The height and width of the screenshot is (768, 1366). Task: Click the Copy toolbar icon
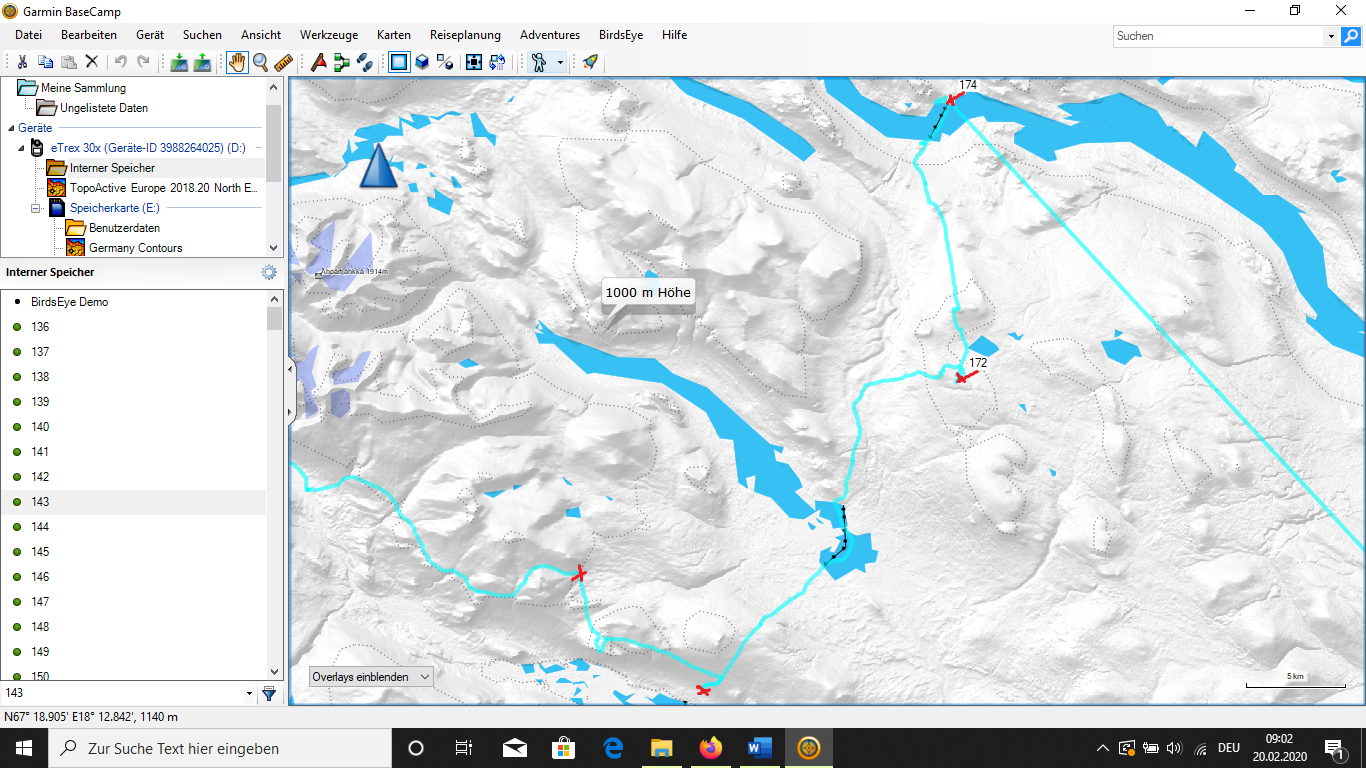[x=45, y=62]
